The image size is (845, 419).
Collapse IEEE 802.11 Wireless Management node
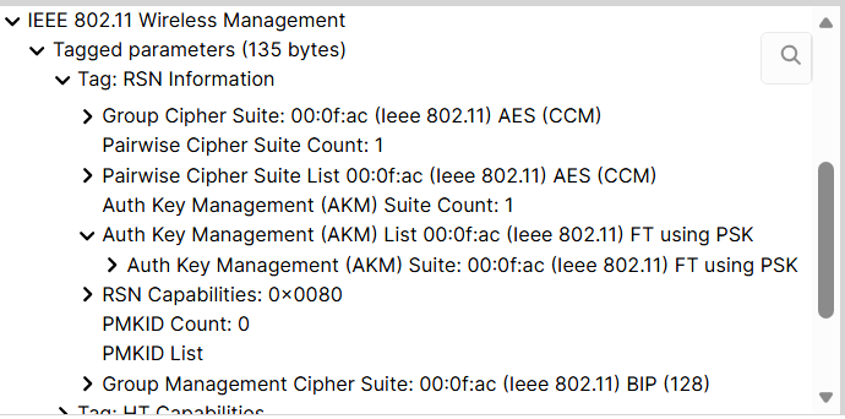pos(12,22)
